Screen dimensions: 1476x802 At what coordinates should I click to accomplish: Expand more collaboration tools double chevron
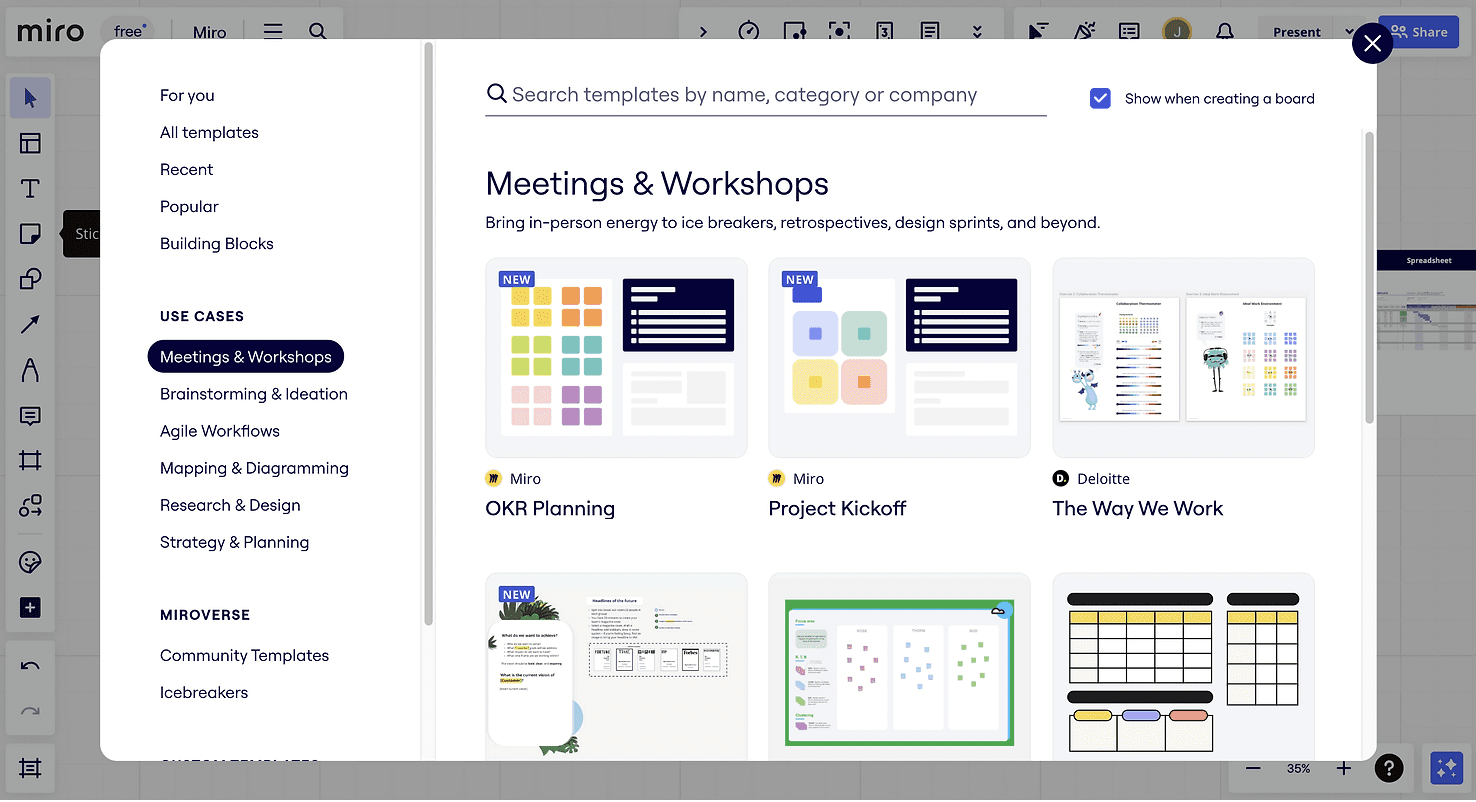point(978,32)
